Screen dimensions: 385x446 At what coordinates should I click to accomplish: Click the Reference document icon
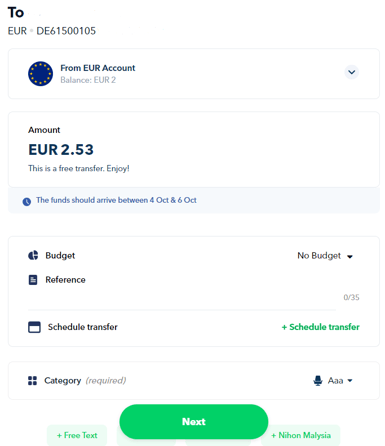[x=33, y=280]
